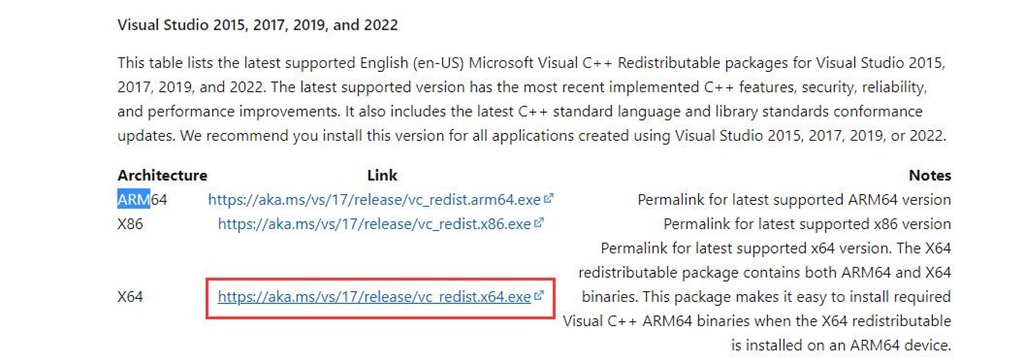The width and height of the screenshot is (1024, 364).
Task: Select the Link column header
Action: [382, 175]
